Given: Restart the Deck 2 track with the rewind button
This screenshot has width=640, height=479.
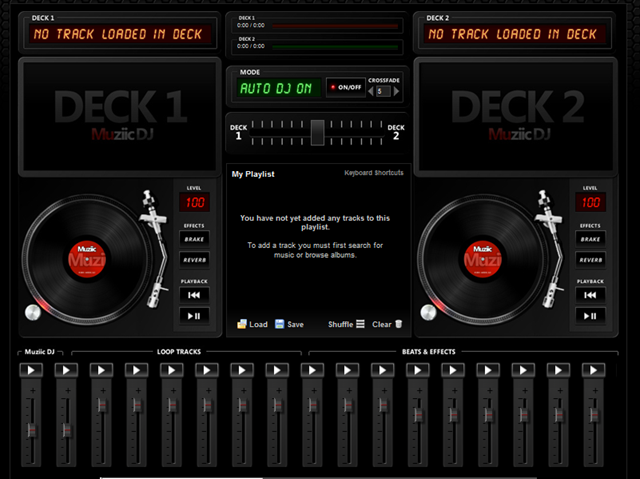Looking at the screenshot, I should point(590,295).
